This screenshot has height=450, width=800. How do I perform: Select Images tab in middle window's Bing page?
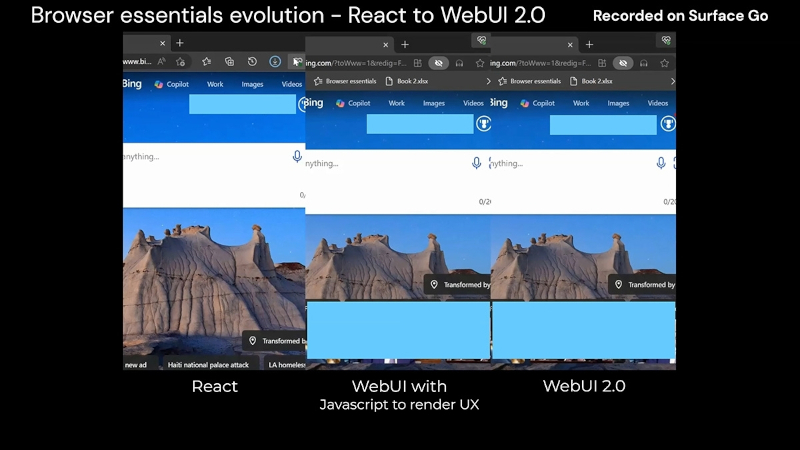(434, 103)
